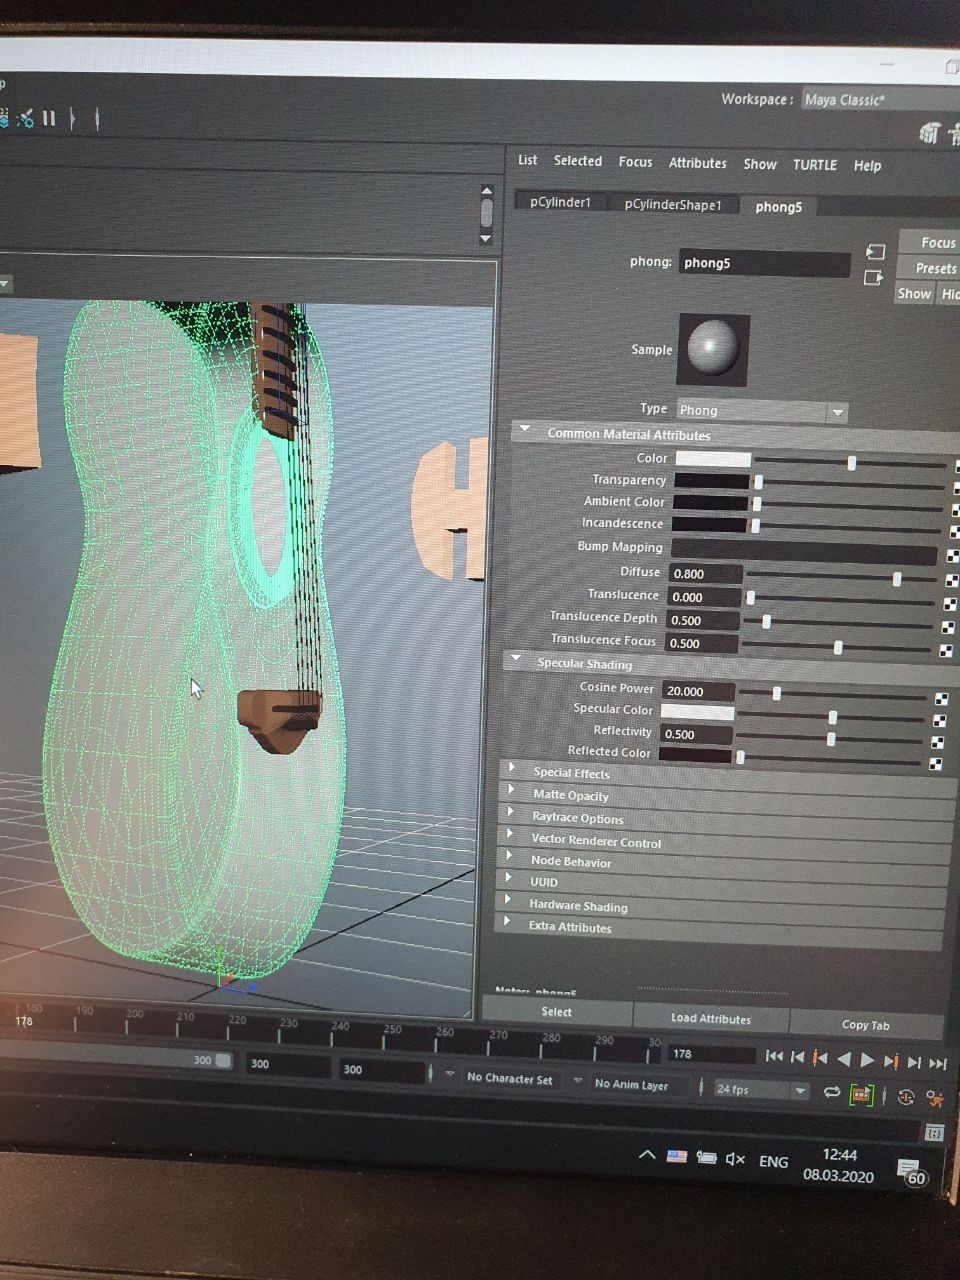The image size is (960, 1280).
Task: Click the Diffuse slider handle
Action: click(x=897, y=579)
